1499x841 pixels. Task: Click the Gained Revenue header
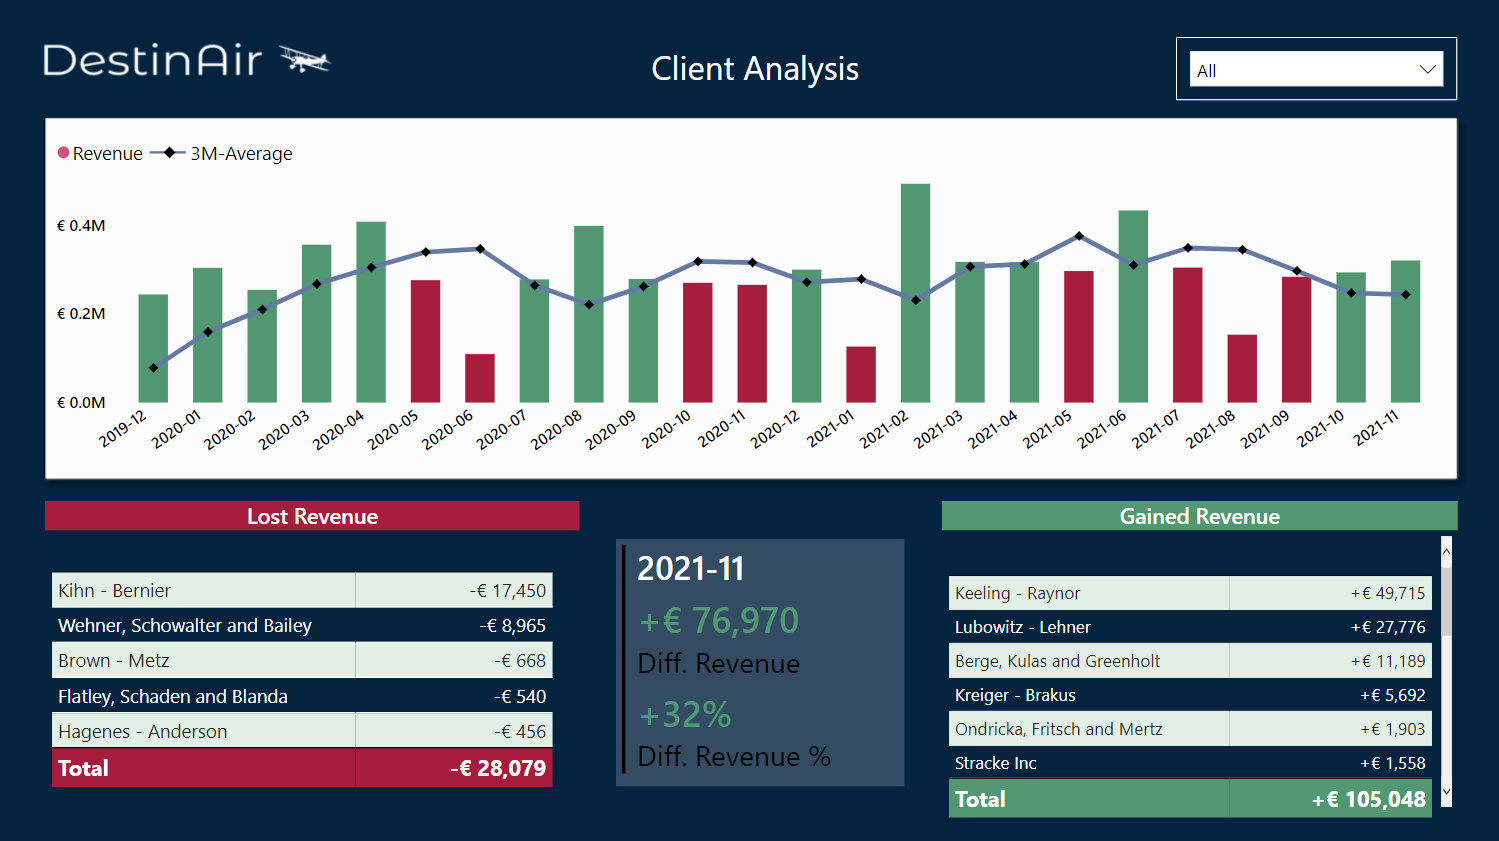[1199, 516]
